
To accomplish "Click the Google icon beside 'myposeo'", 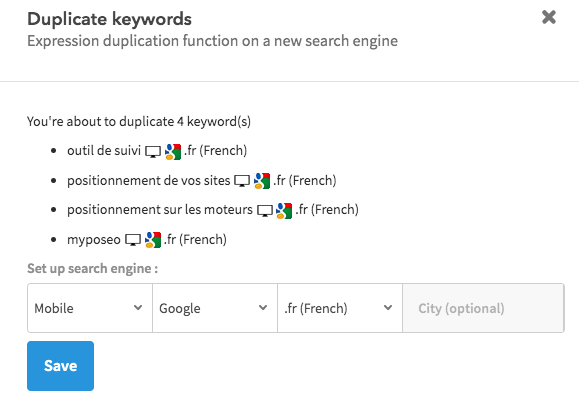I will [153, 240].
